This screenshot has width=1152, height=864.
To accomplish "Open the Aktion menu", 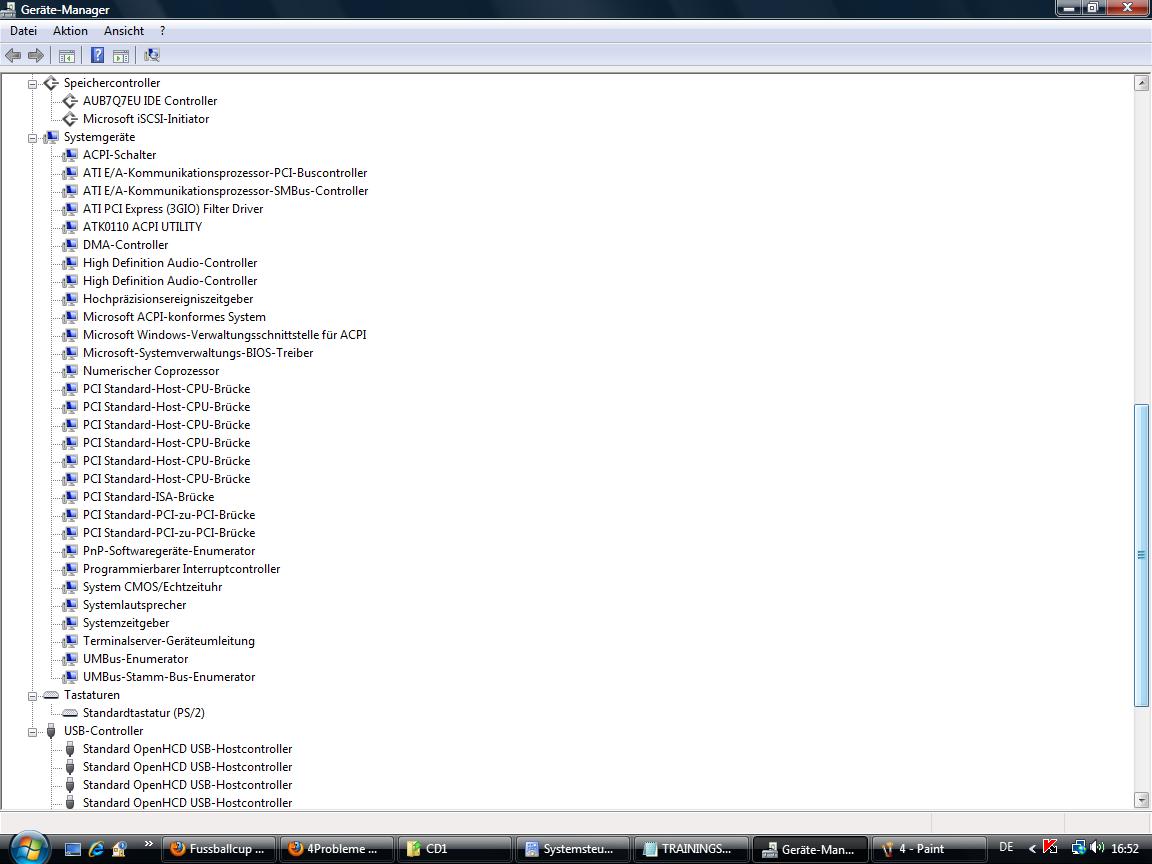I will point(71,31).
